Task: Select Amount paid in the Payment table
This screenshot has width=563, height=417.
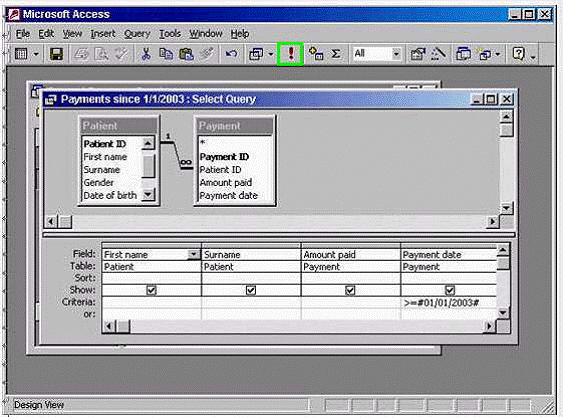Action: (225, 182)
